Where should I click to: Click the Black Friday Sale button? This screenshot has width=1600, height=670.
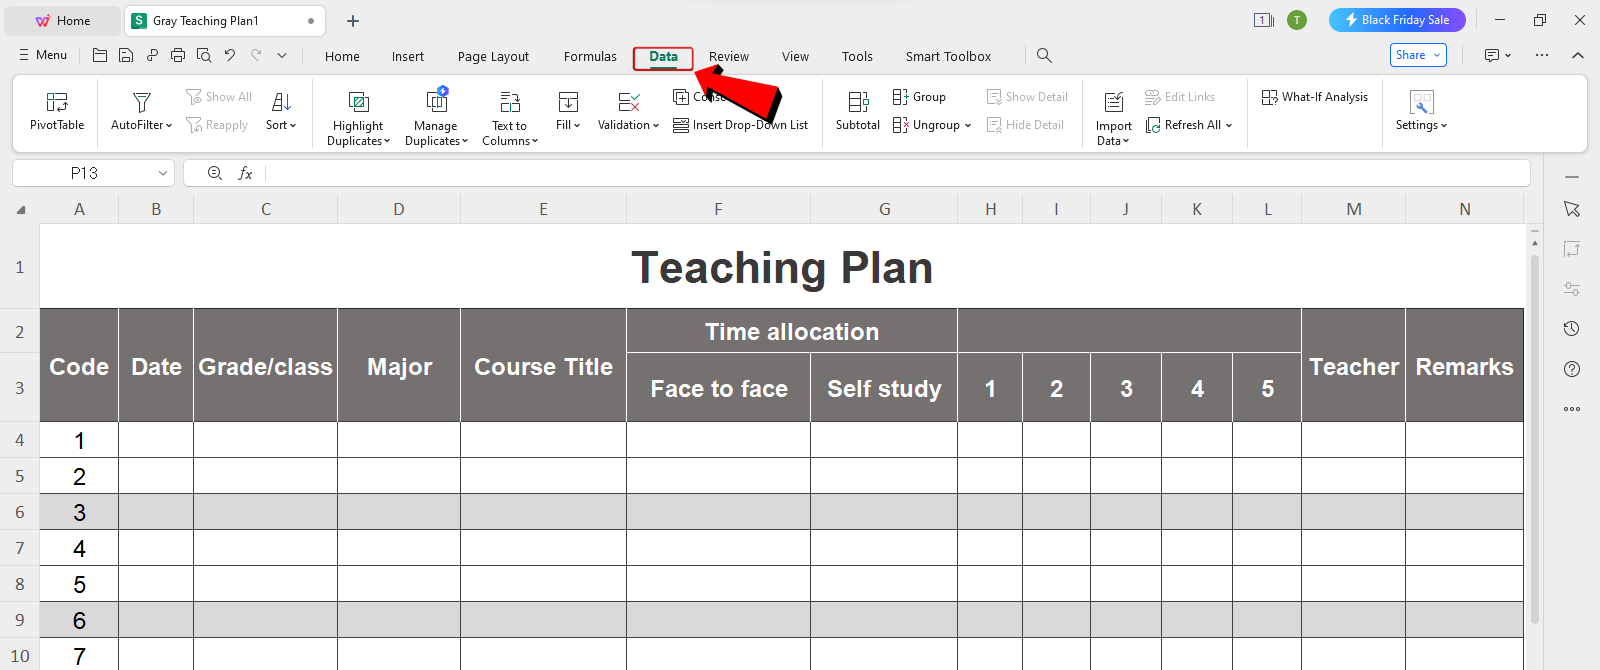point(1397,20)
